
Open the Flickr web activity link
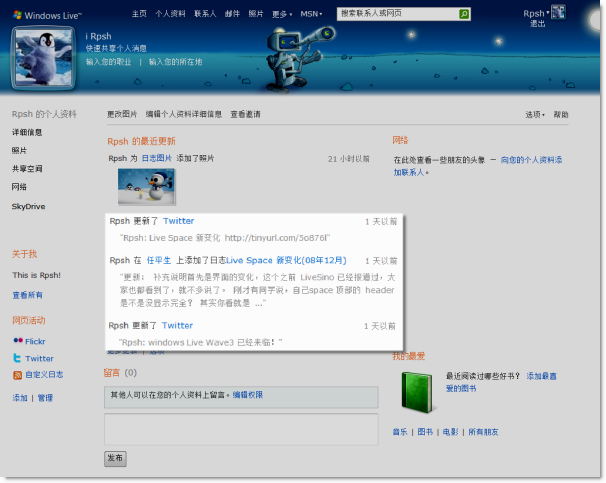[35, 341]
